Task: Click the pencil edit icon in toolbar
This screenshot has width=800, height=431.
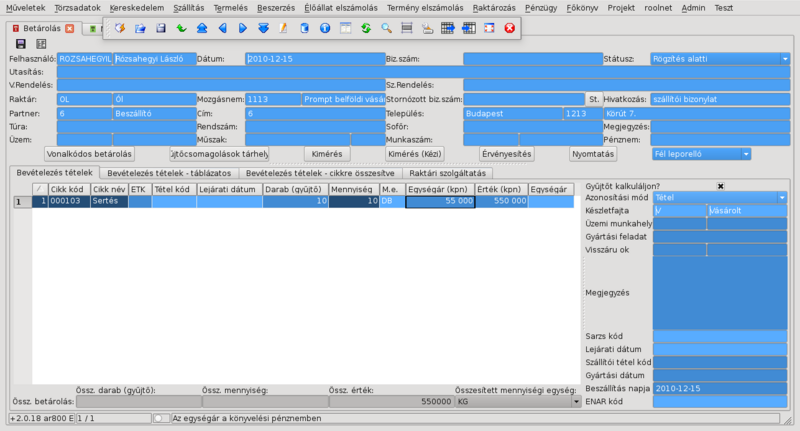Action: [x=283, y=27]
